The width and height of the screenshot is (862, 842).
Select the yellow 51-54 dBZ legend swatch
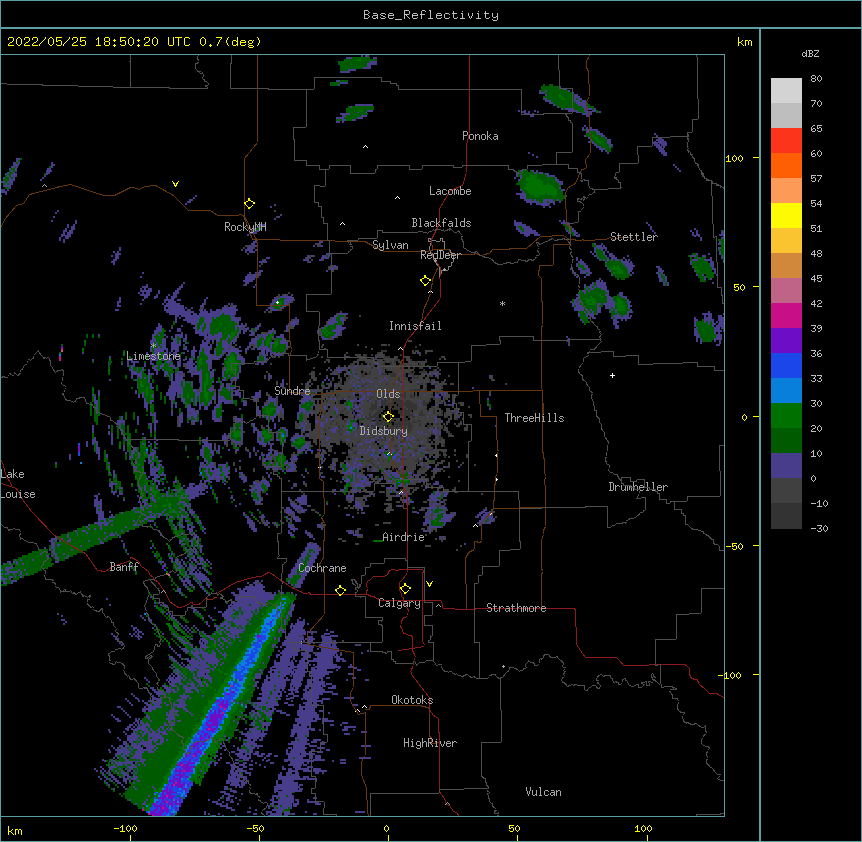pos(786,215)
